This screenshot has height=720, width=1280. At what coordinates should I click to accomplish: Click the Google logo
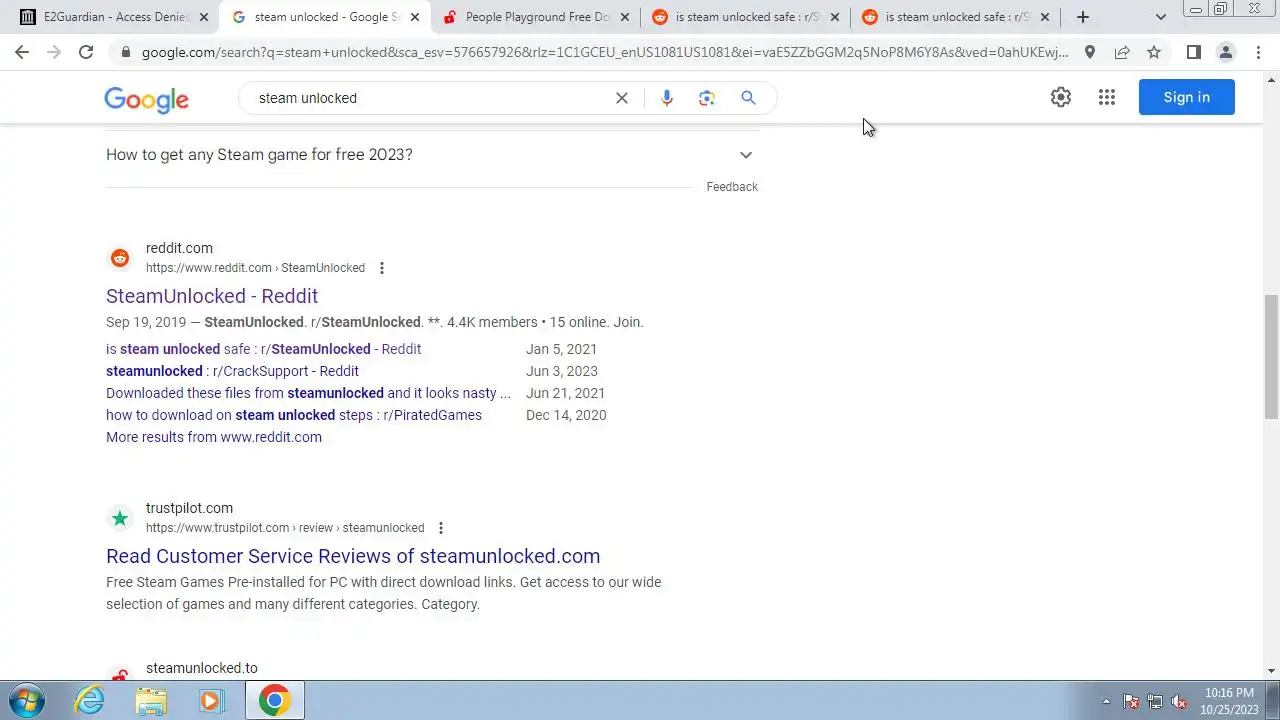coord(146,99)
